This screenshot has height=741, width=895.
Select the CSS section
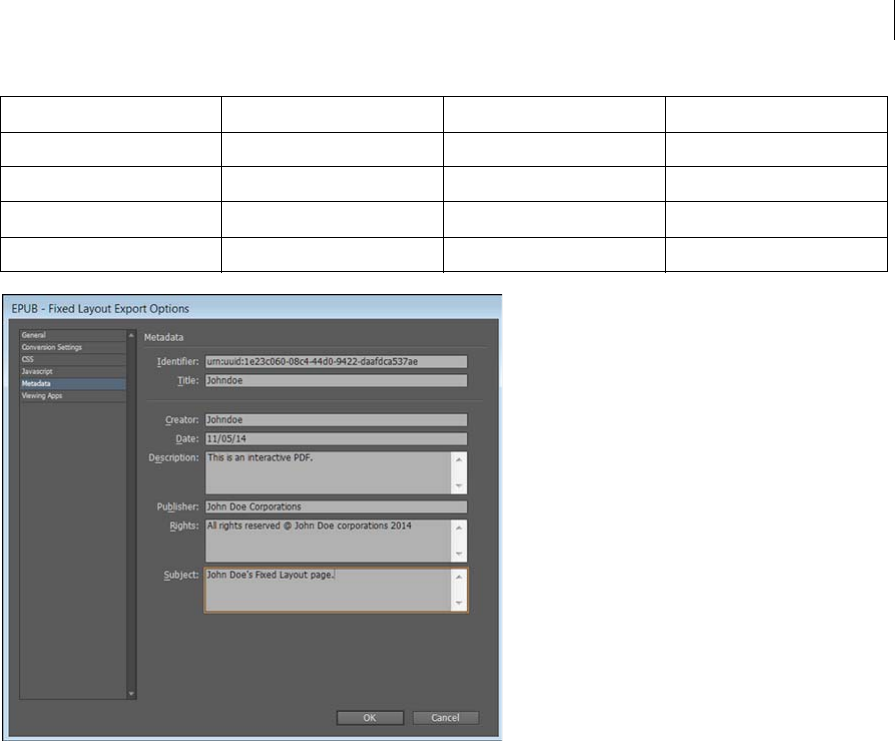tap(72, 359)
